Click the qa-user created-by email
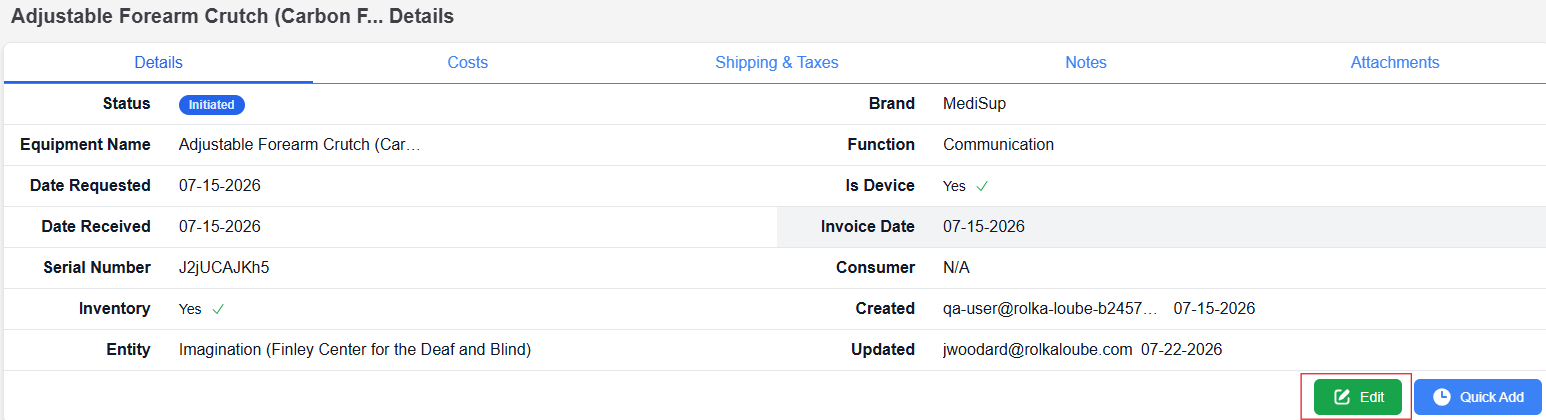 [x=1050, y=309]
